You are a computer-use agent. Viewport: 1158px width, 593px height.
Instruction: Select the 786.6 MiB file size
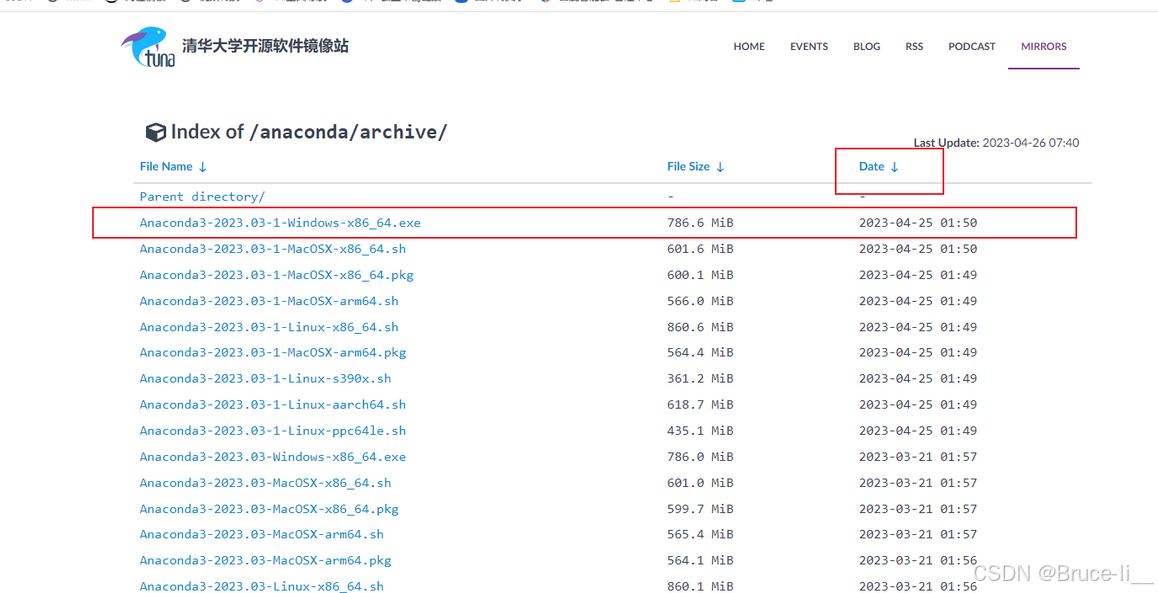pyautogui.click(x=700, y=223)
